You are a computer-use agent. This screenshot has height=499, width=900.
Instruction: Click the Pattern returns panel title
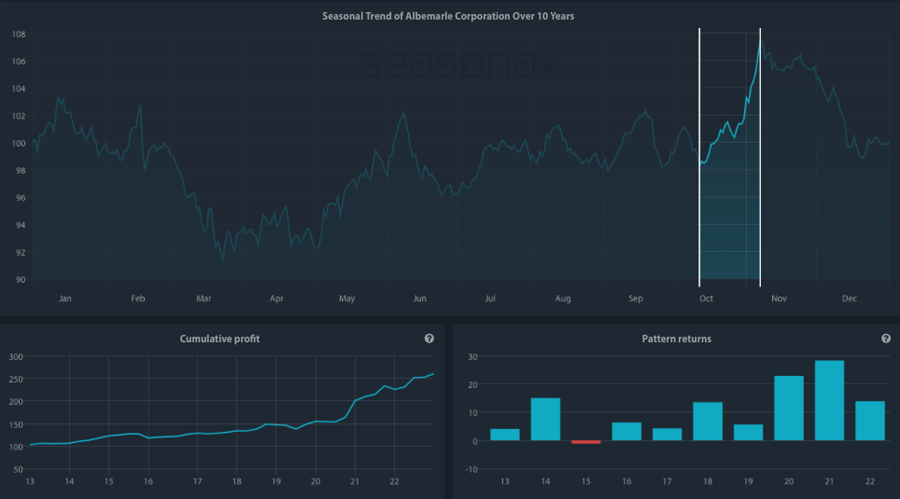click(x=676, y=339)
